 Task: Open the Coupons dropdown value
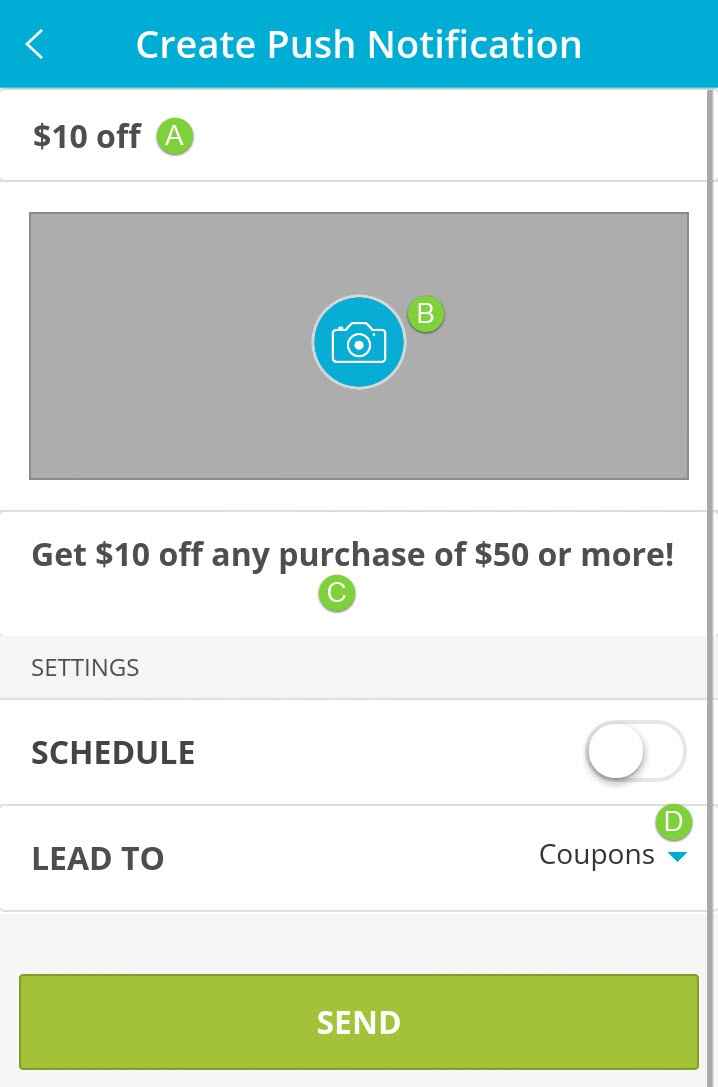596,855
